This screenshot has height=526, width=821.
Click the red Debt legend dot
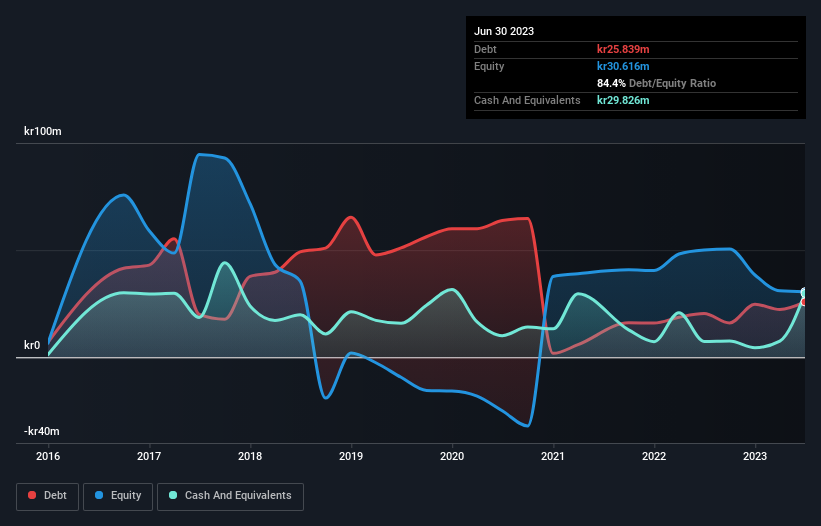tap(32, 495)
